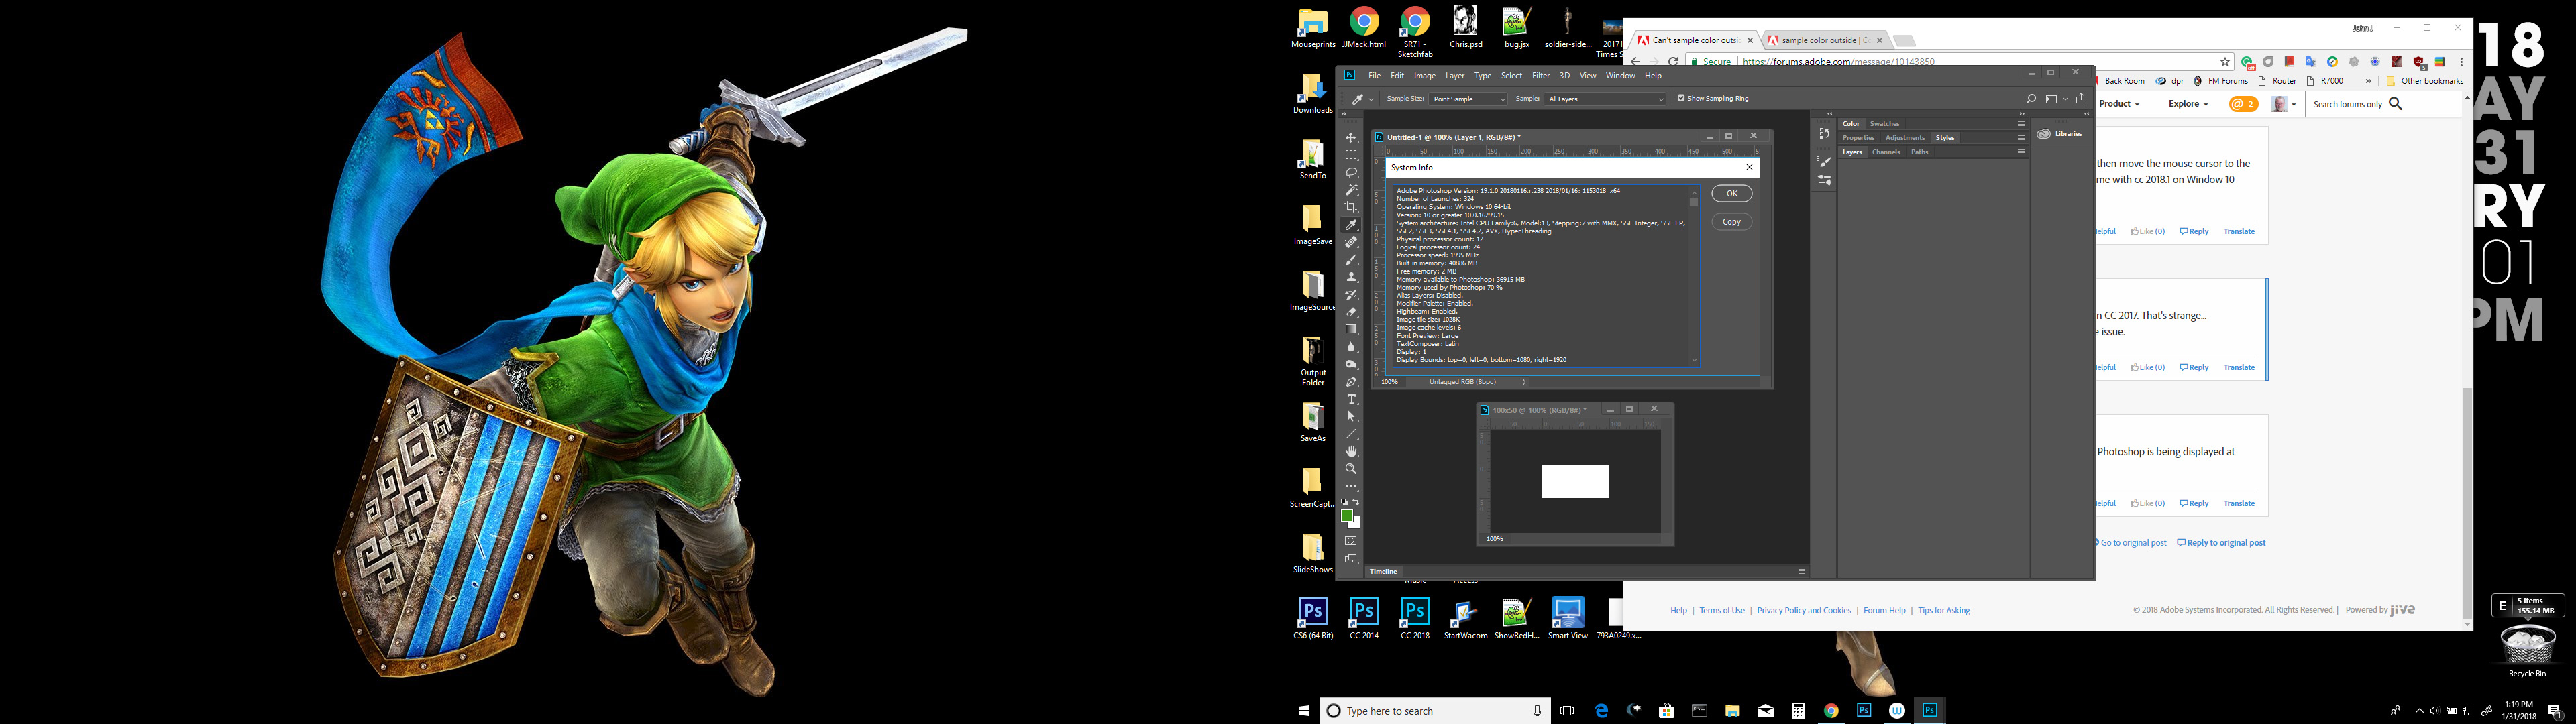Open the Sample Size dropdown

point(1468,98)
